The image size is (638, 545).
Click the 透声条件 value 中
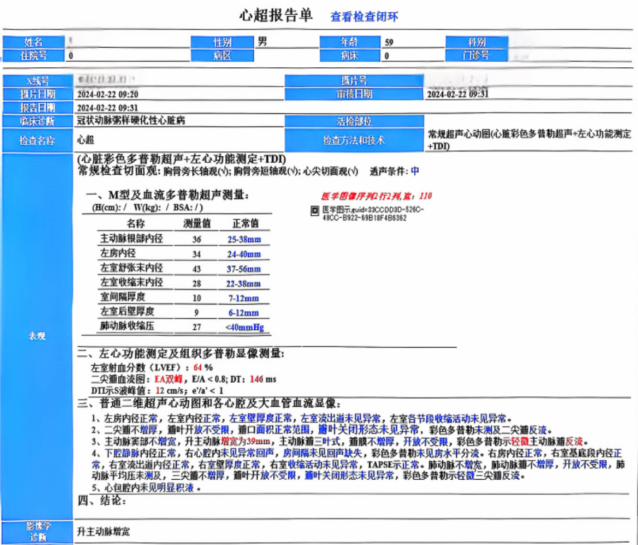click(x=415, y=171)
